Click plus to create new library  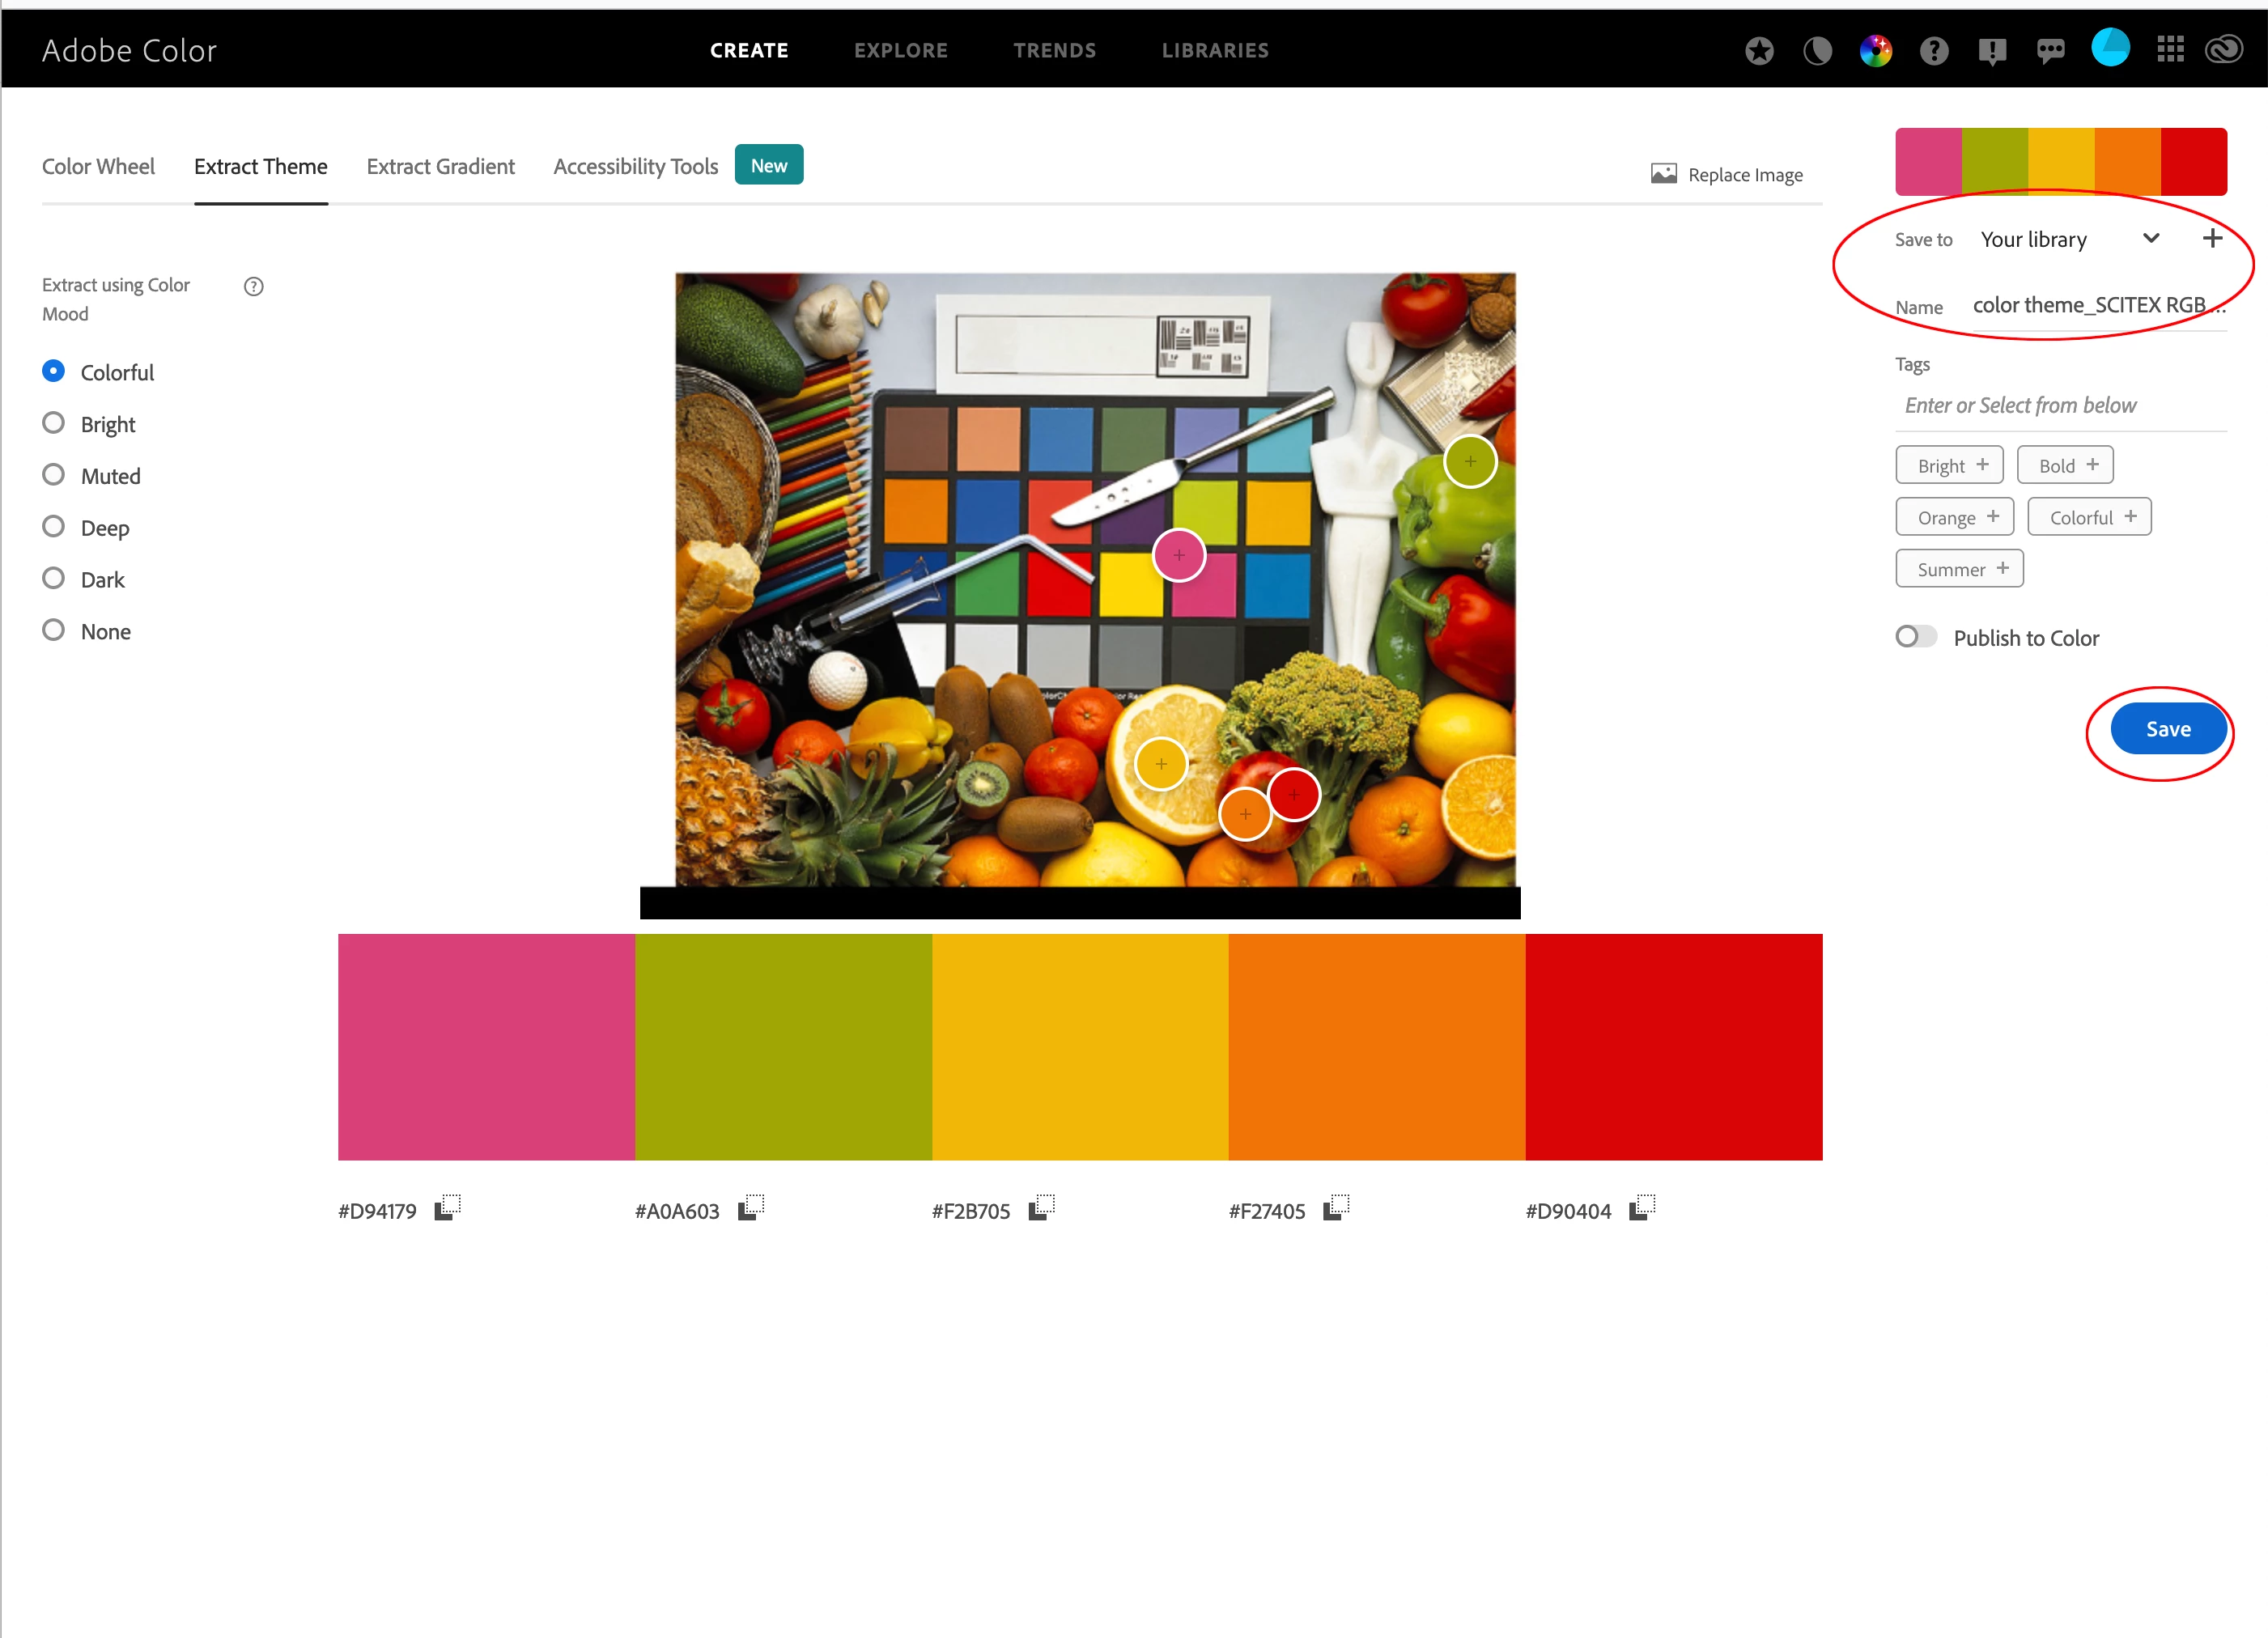click(x=2212, y=238)
